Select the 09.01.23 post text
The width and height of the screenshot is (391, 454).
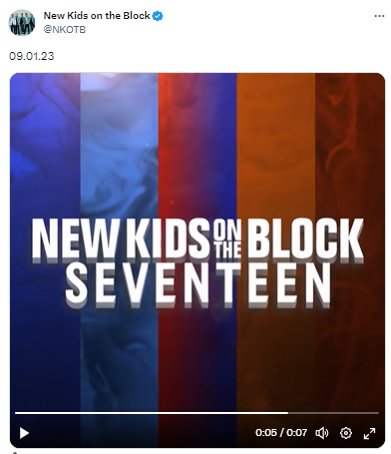click(31, 56)
